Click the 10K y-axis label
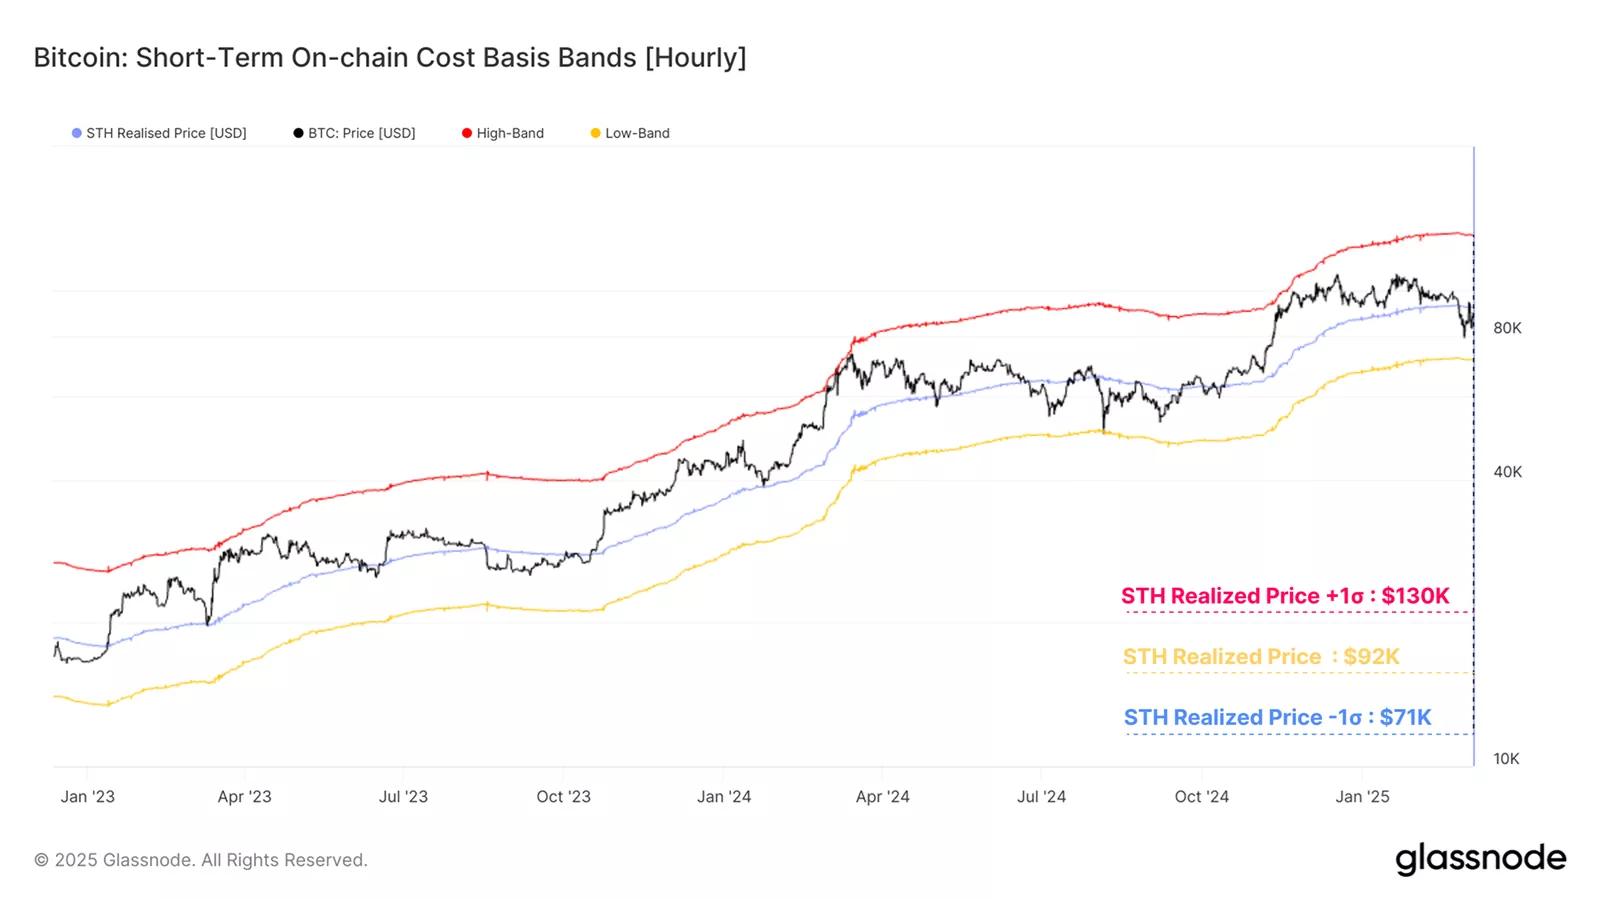This screenshot has width=1600, height=900. tap(1506, 759)
